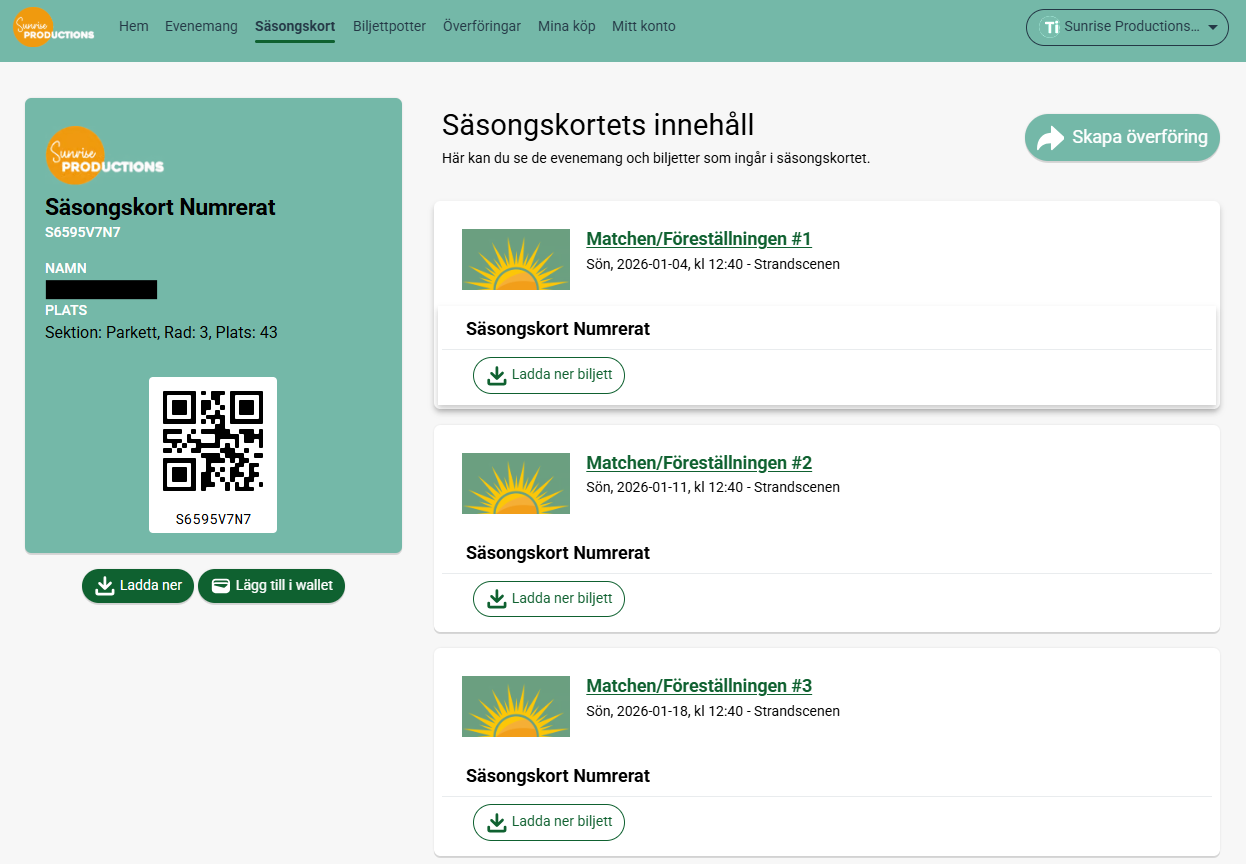Click the download icon for Matchen/Föreställningen #3 ticket
The image size is (1246, 864).
[497, 822]
